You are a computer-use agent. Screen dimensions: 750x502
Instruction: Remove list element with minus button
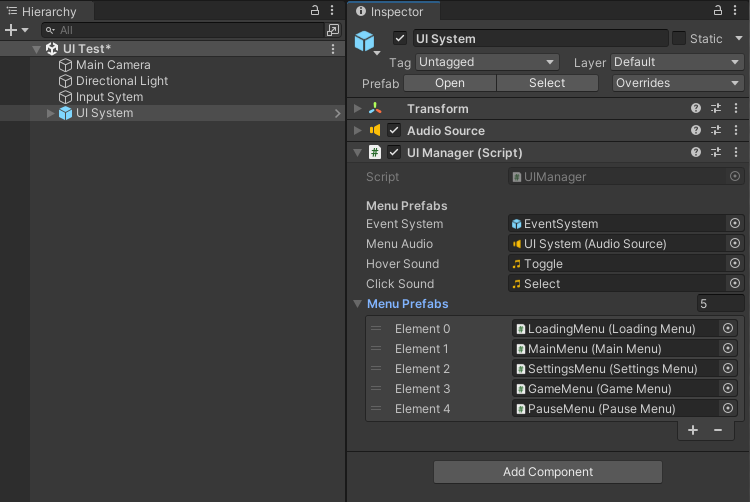717,430
